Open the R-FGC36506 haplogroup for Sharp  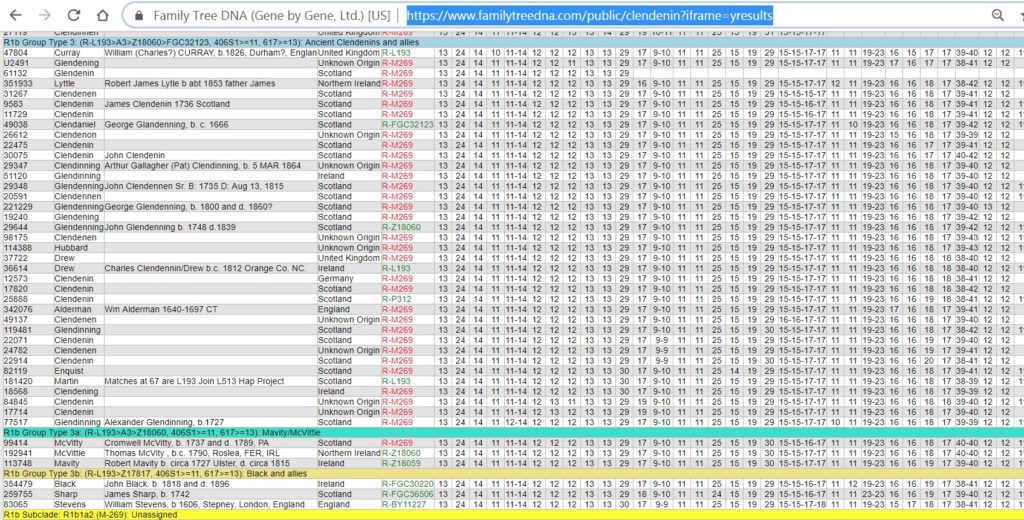[x=408, y=495]
